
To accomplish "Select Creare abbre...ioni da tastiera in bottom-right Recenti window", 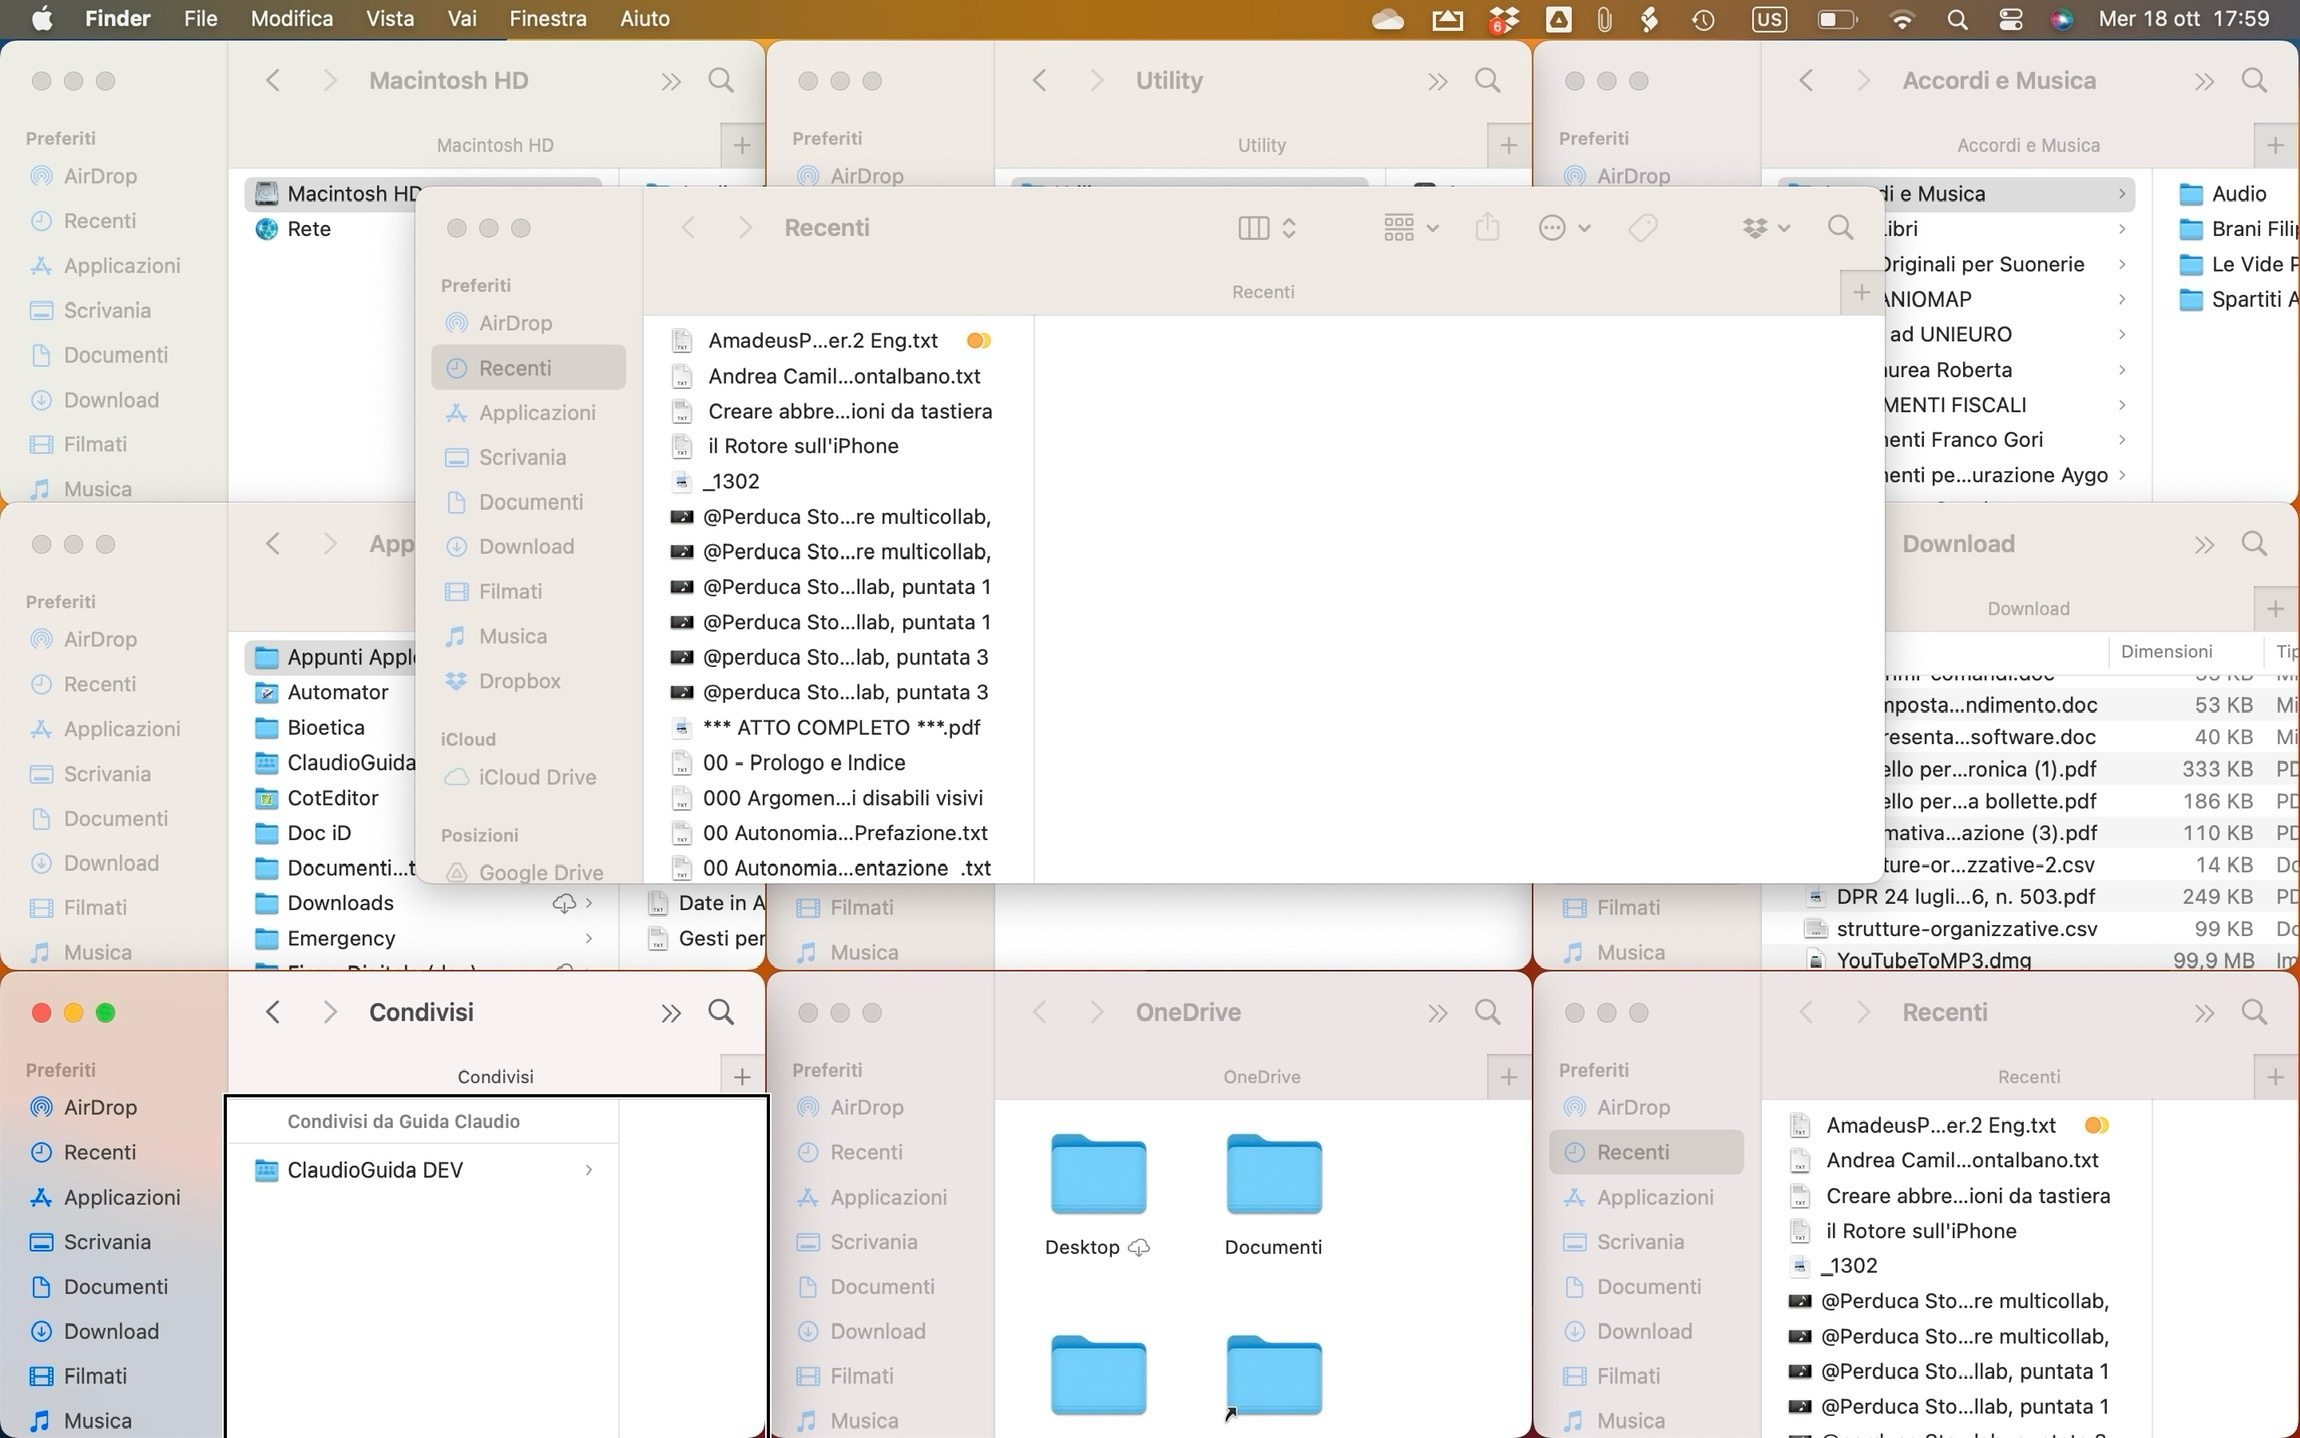I will click(x=1967, y=1196).
